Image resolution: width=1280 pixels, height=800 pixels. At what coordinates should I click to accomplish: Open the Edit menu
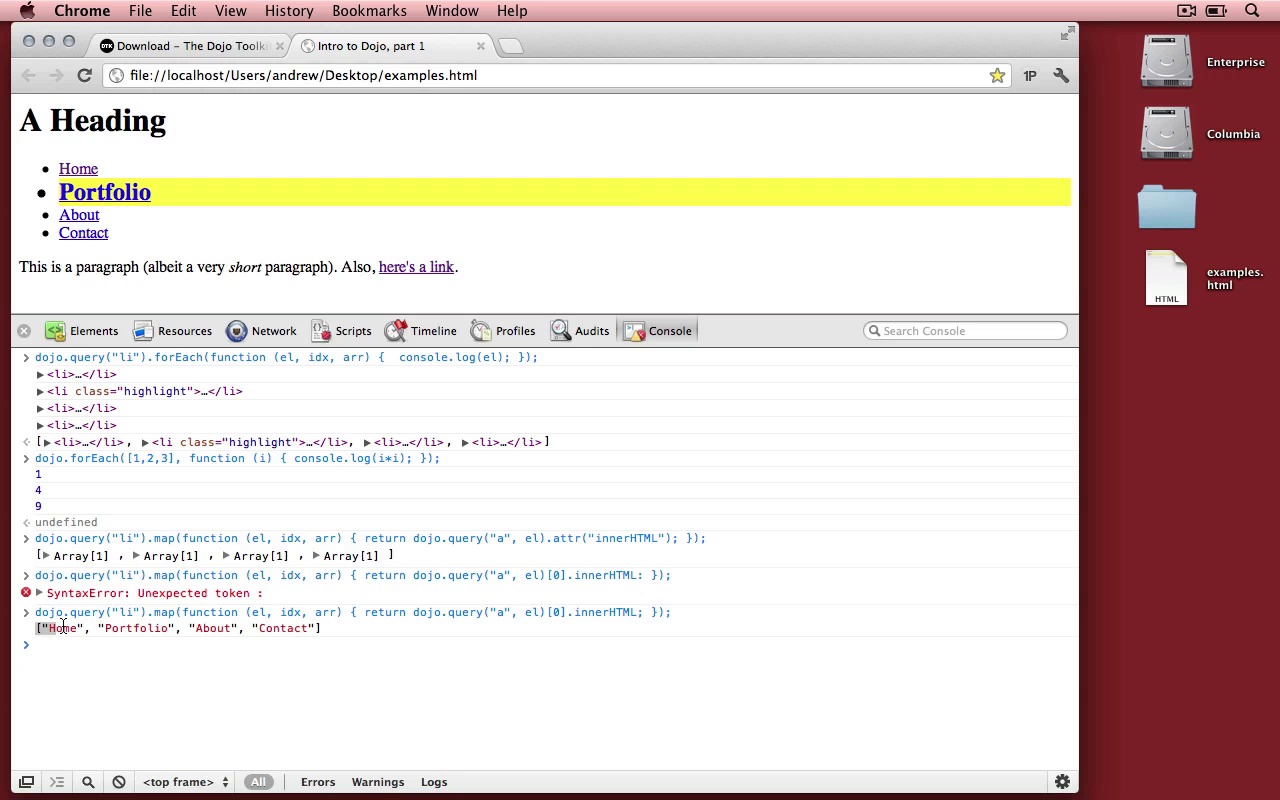tap(183, 11)
